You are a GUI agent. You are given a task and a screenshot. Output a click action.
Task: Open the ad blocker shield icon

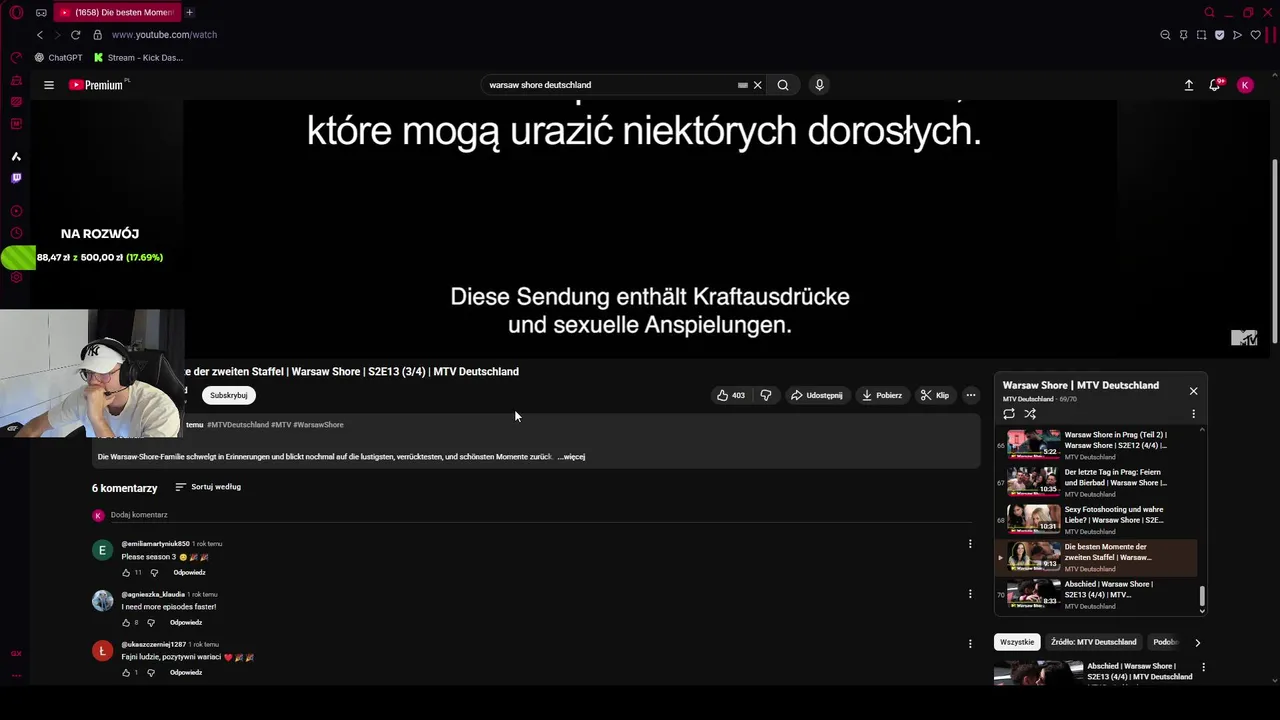tap(1219, 34)
